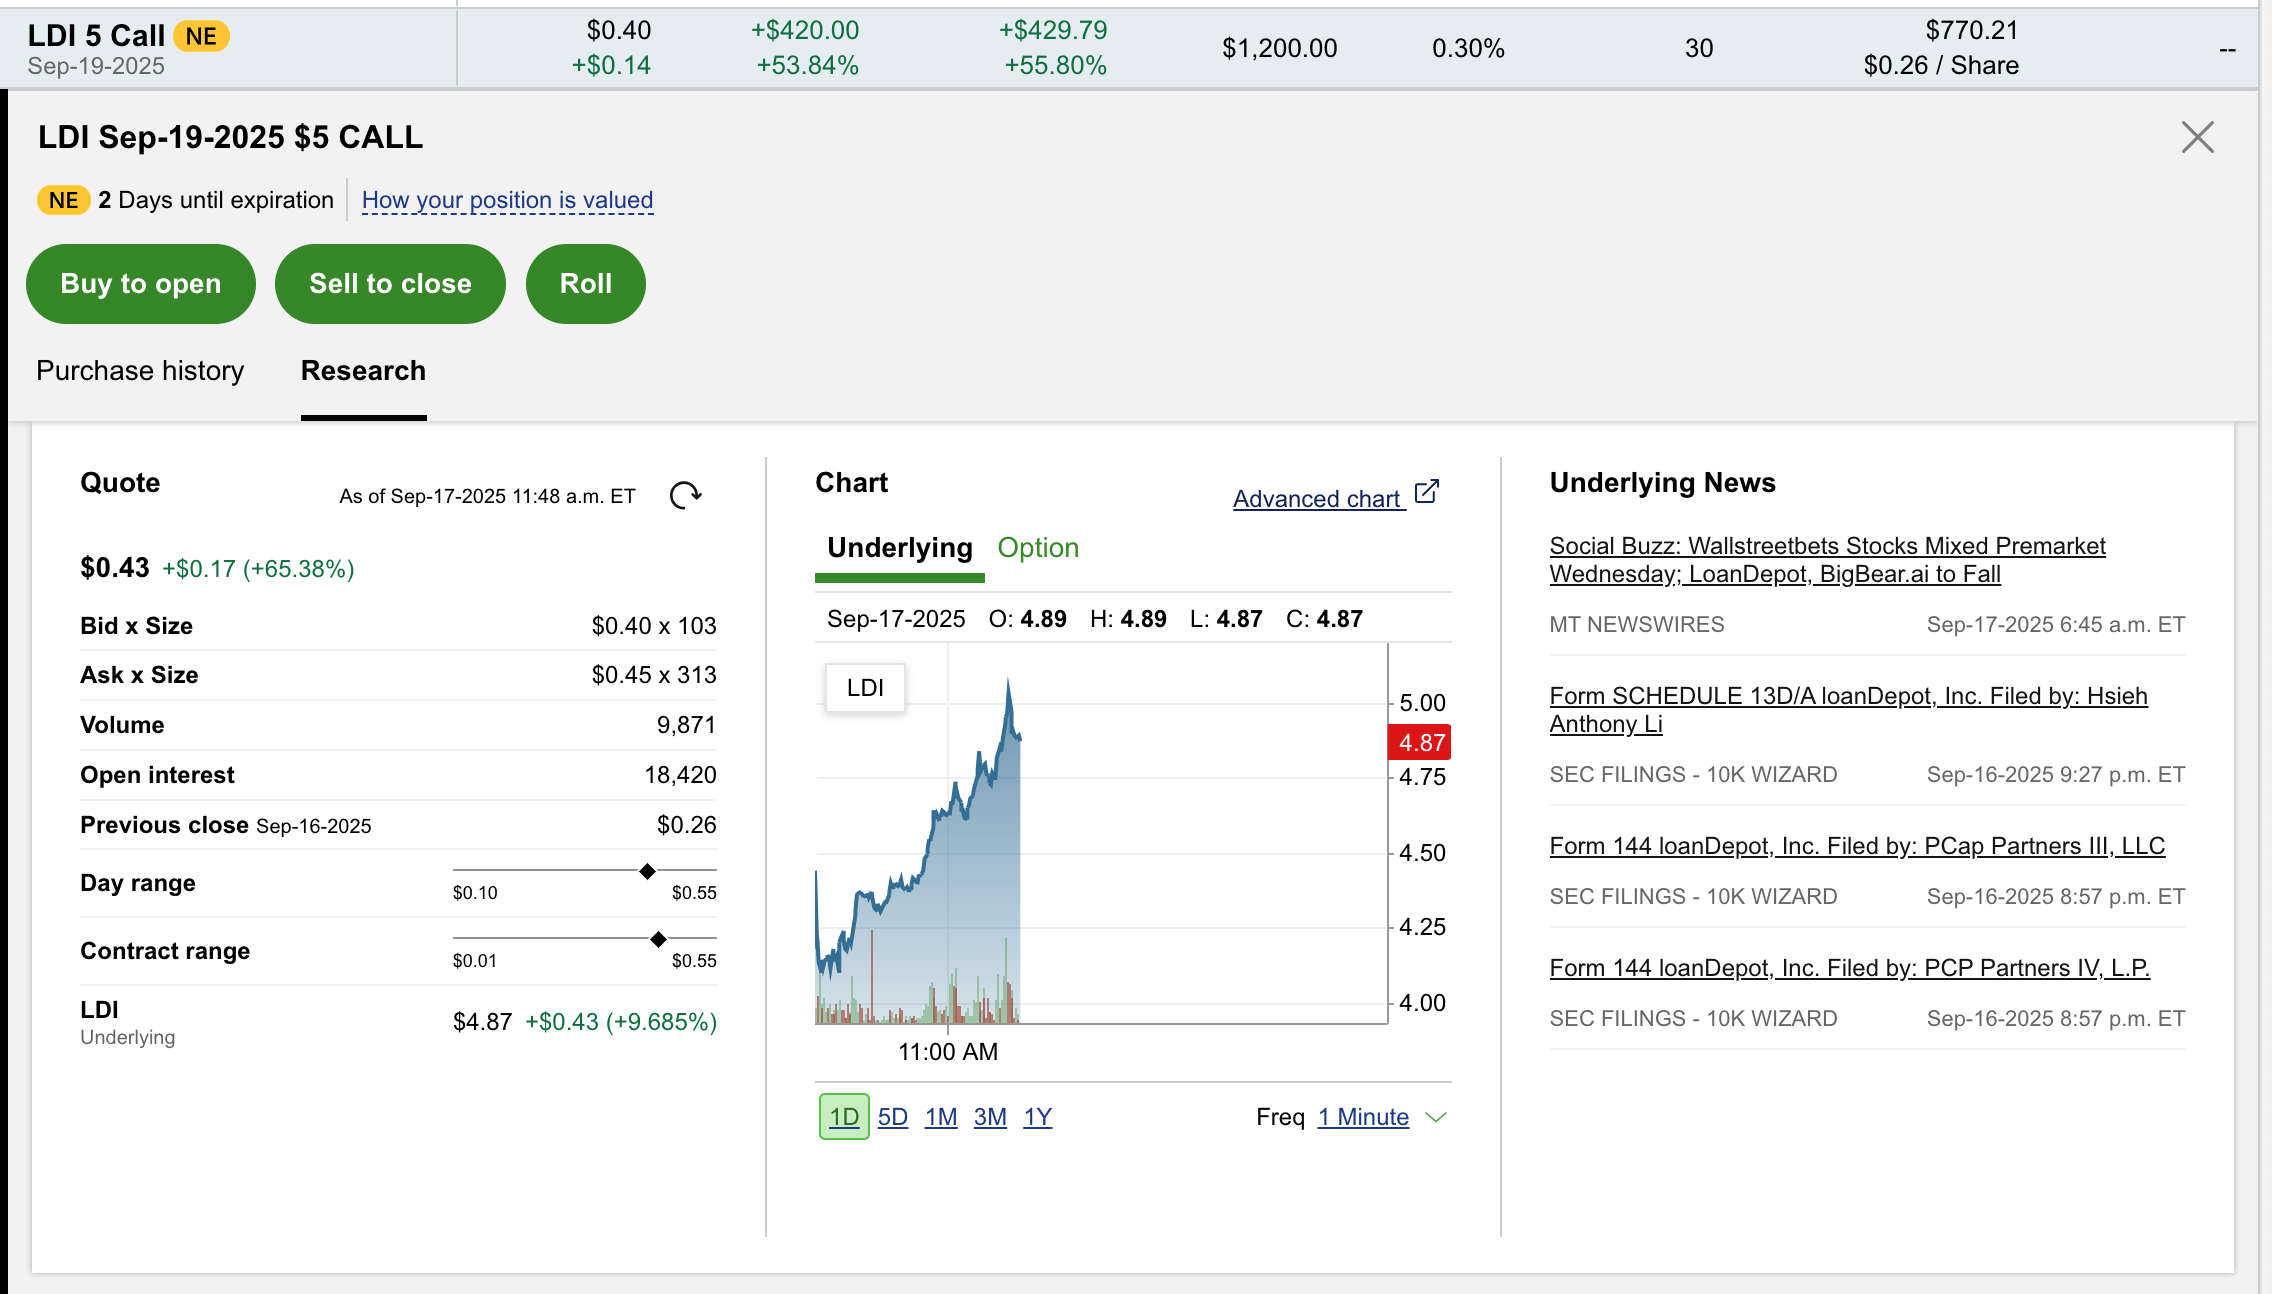Open Social Buzz Wallstreetbets news article
The width and height of the screenshot is (2272, 1294).
coord(1827,560)
